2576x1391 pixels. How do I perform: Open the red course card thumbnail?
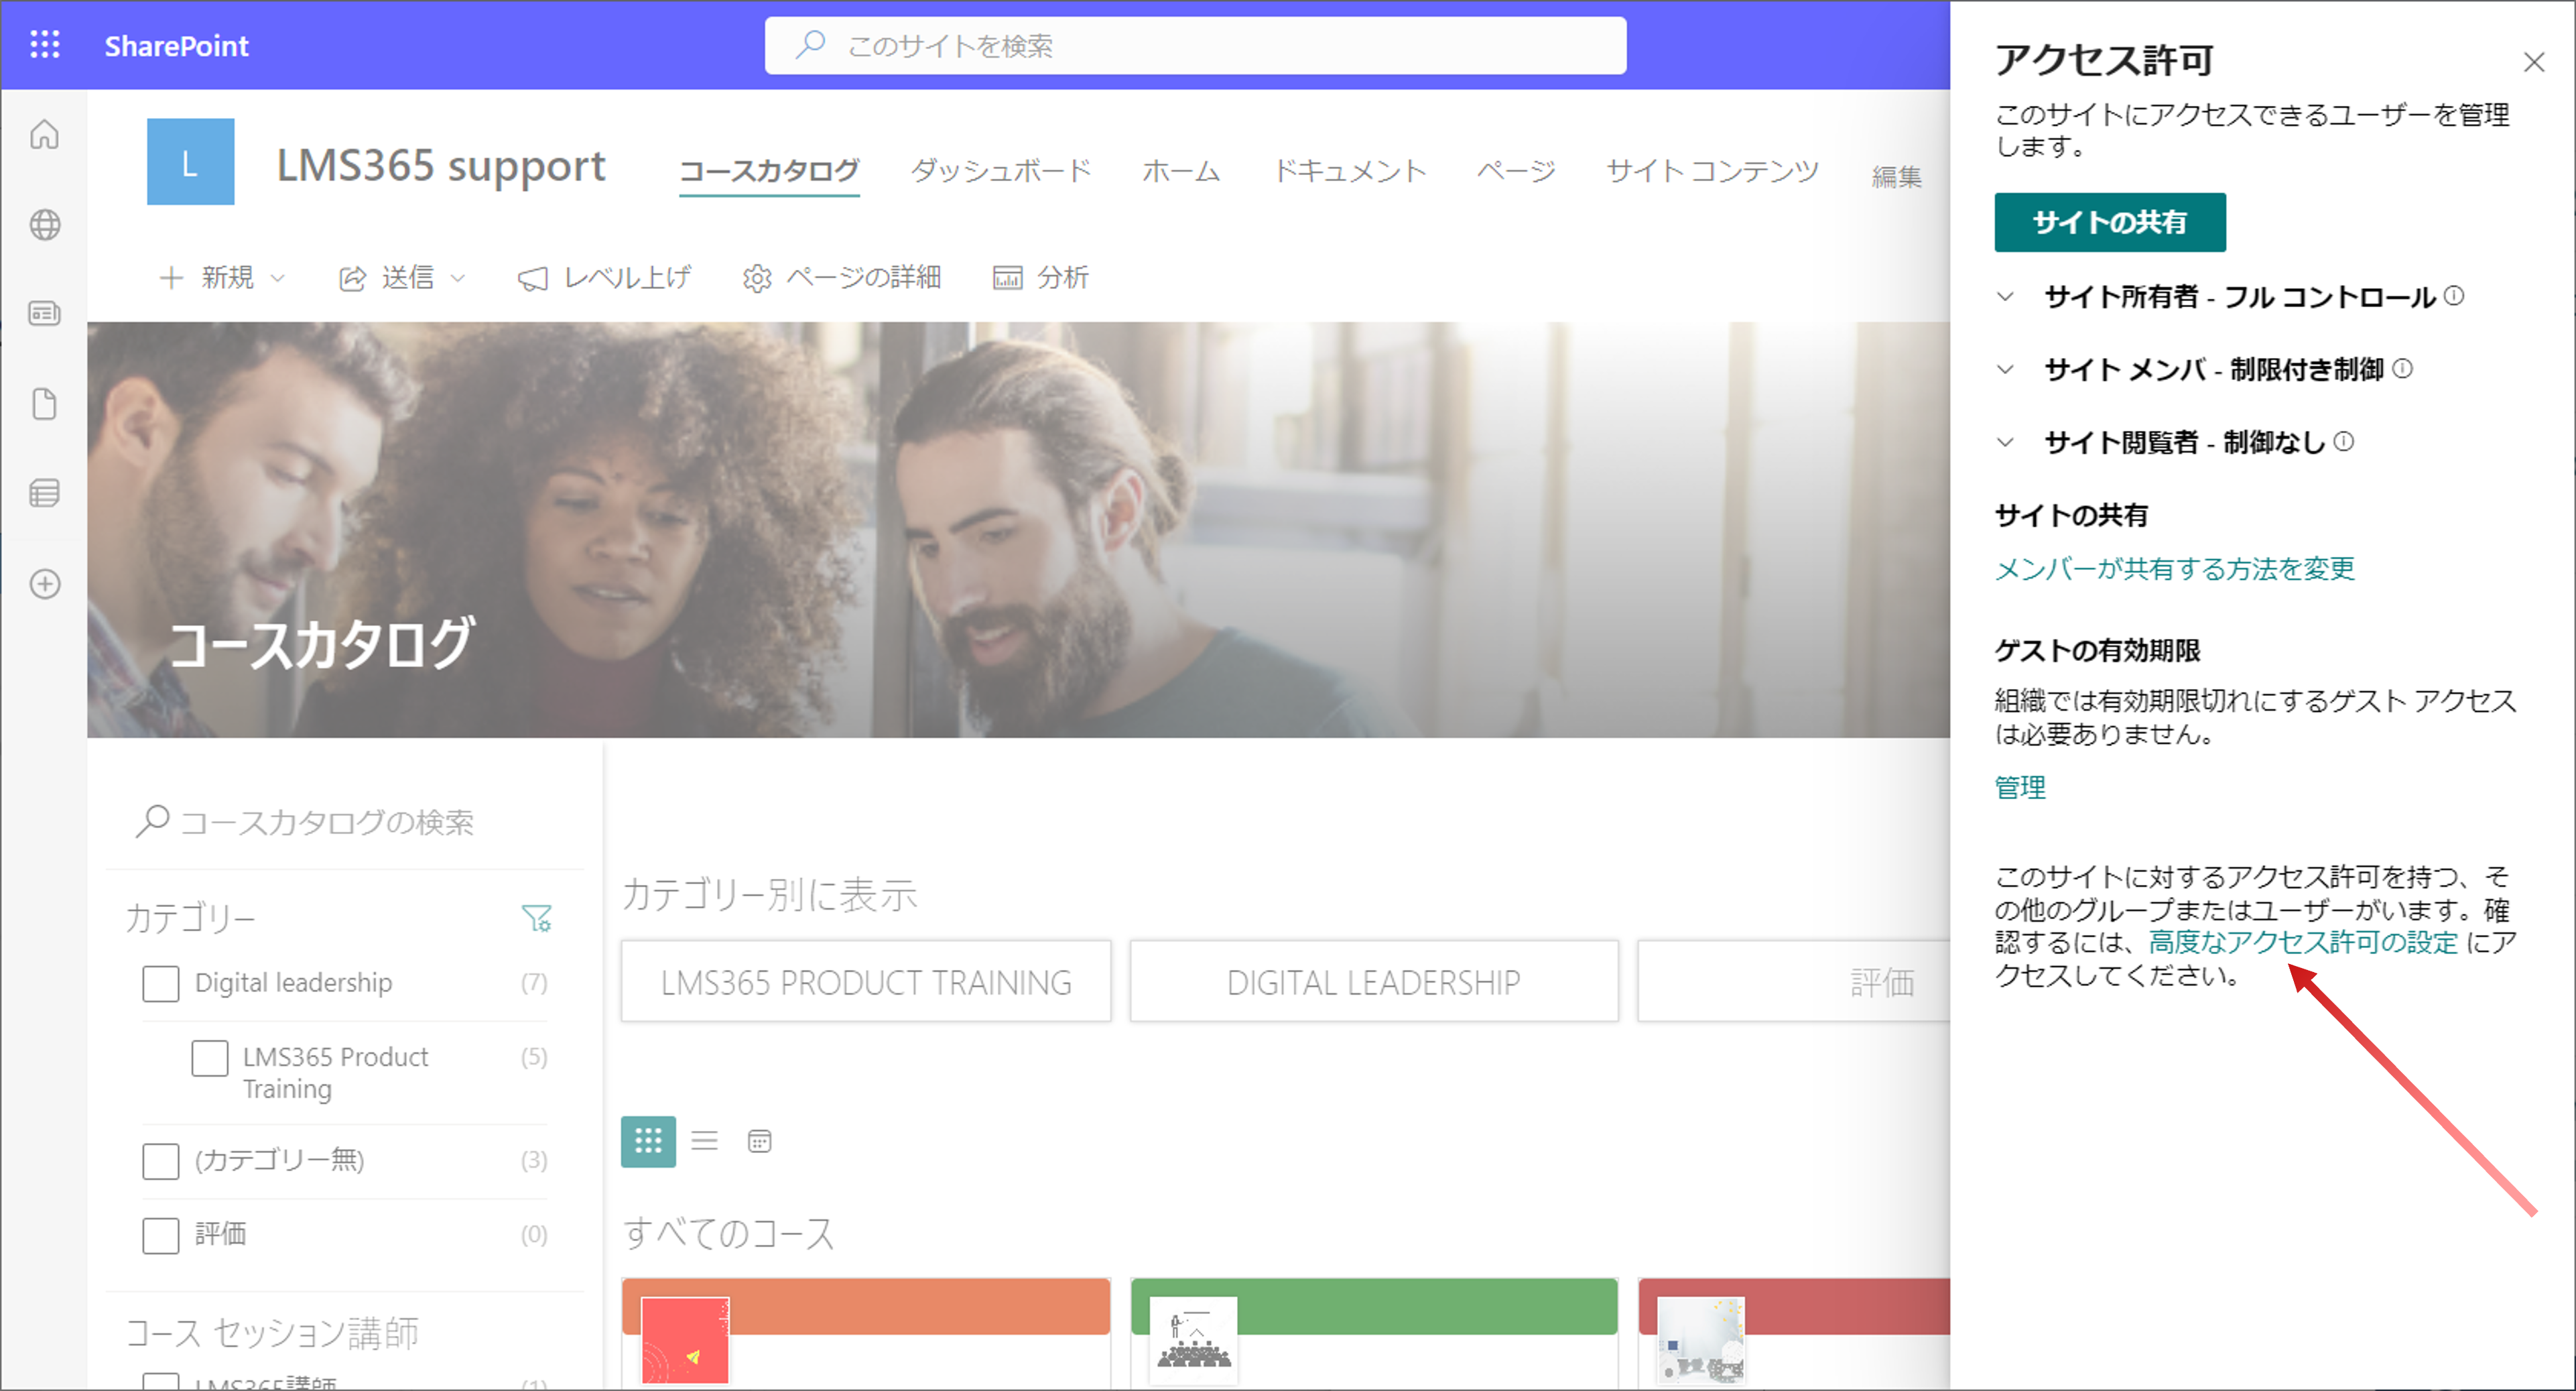pos(1701,1340)
